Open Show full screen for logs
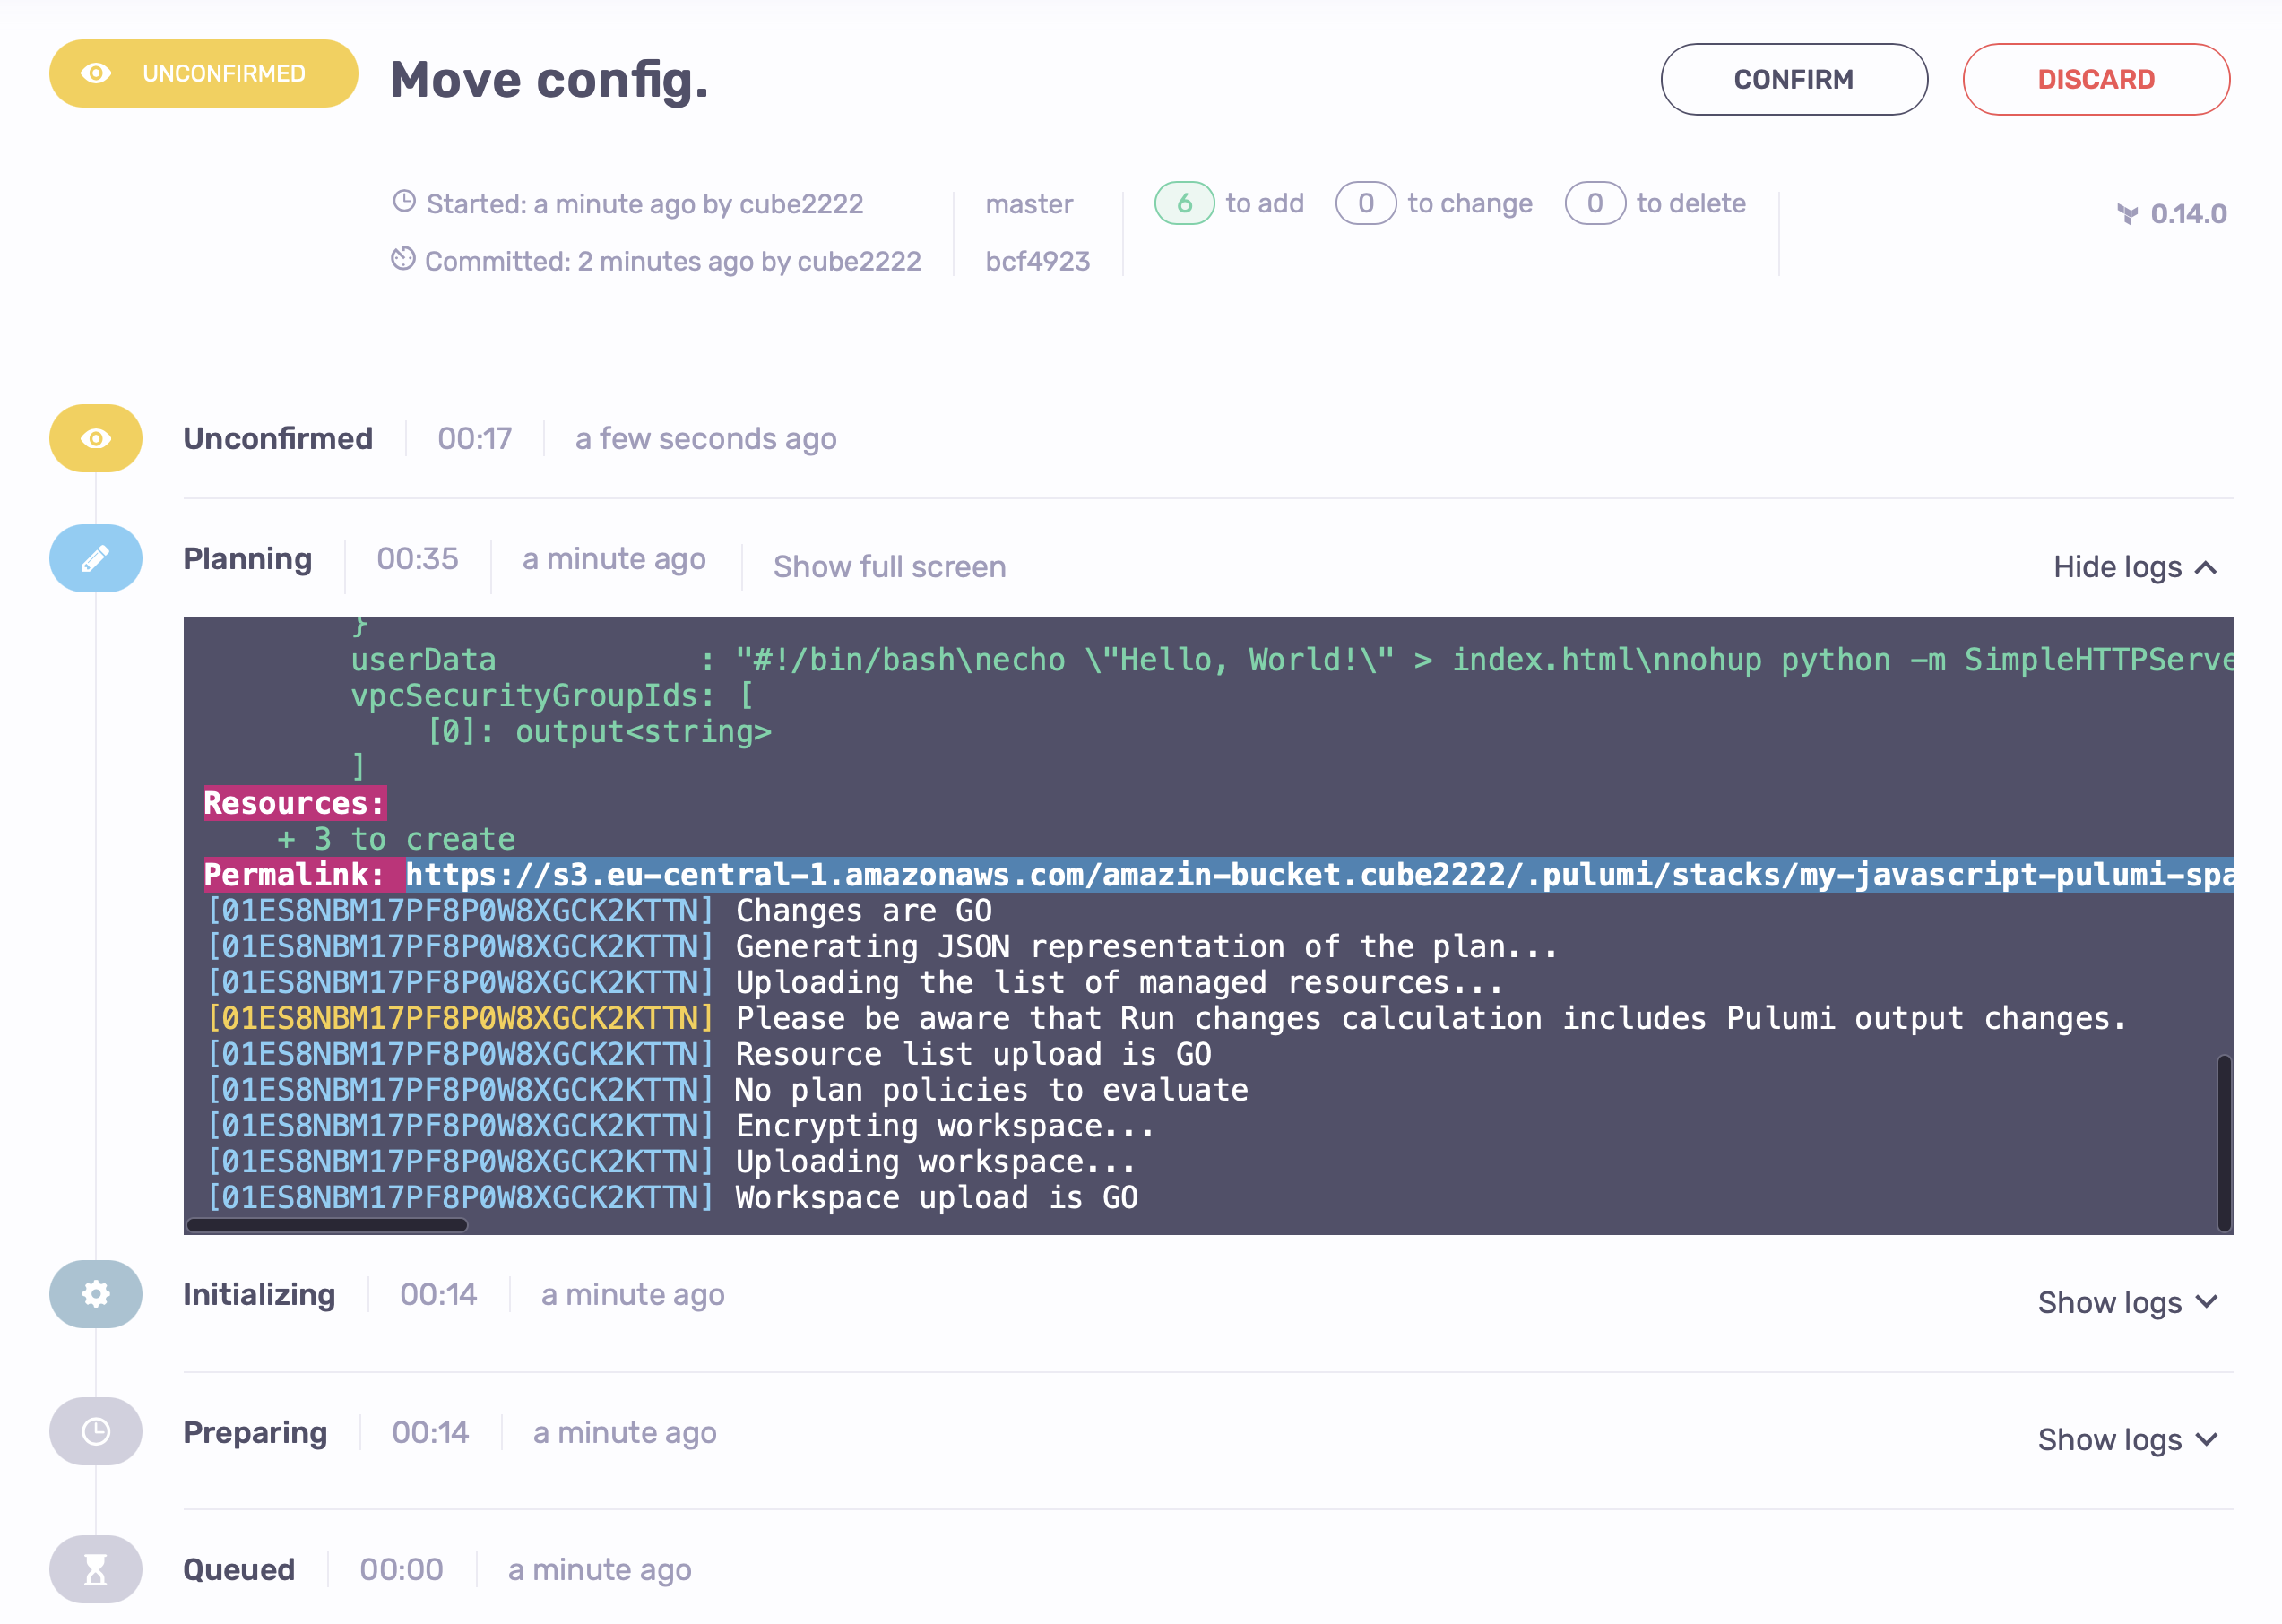Viewport: 2282px width, 1624px height. click(889, 567)
